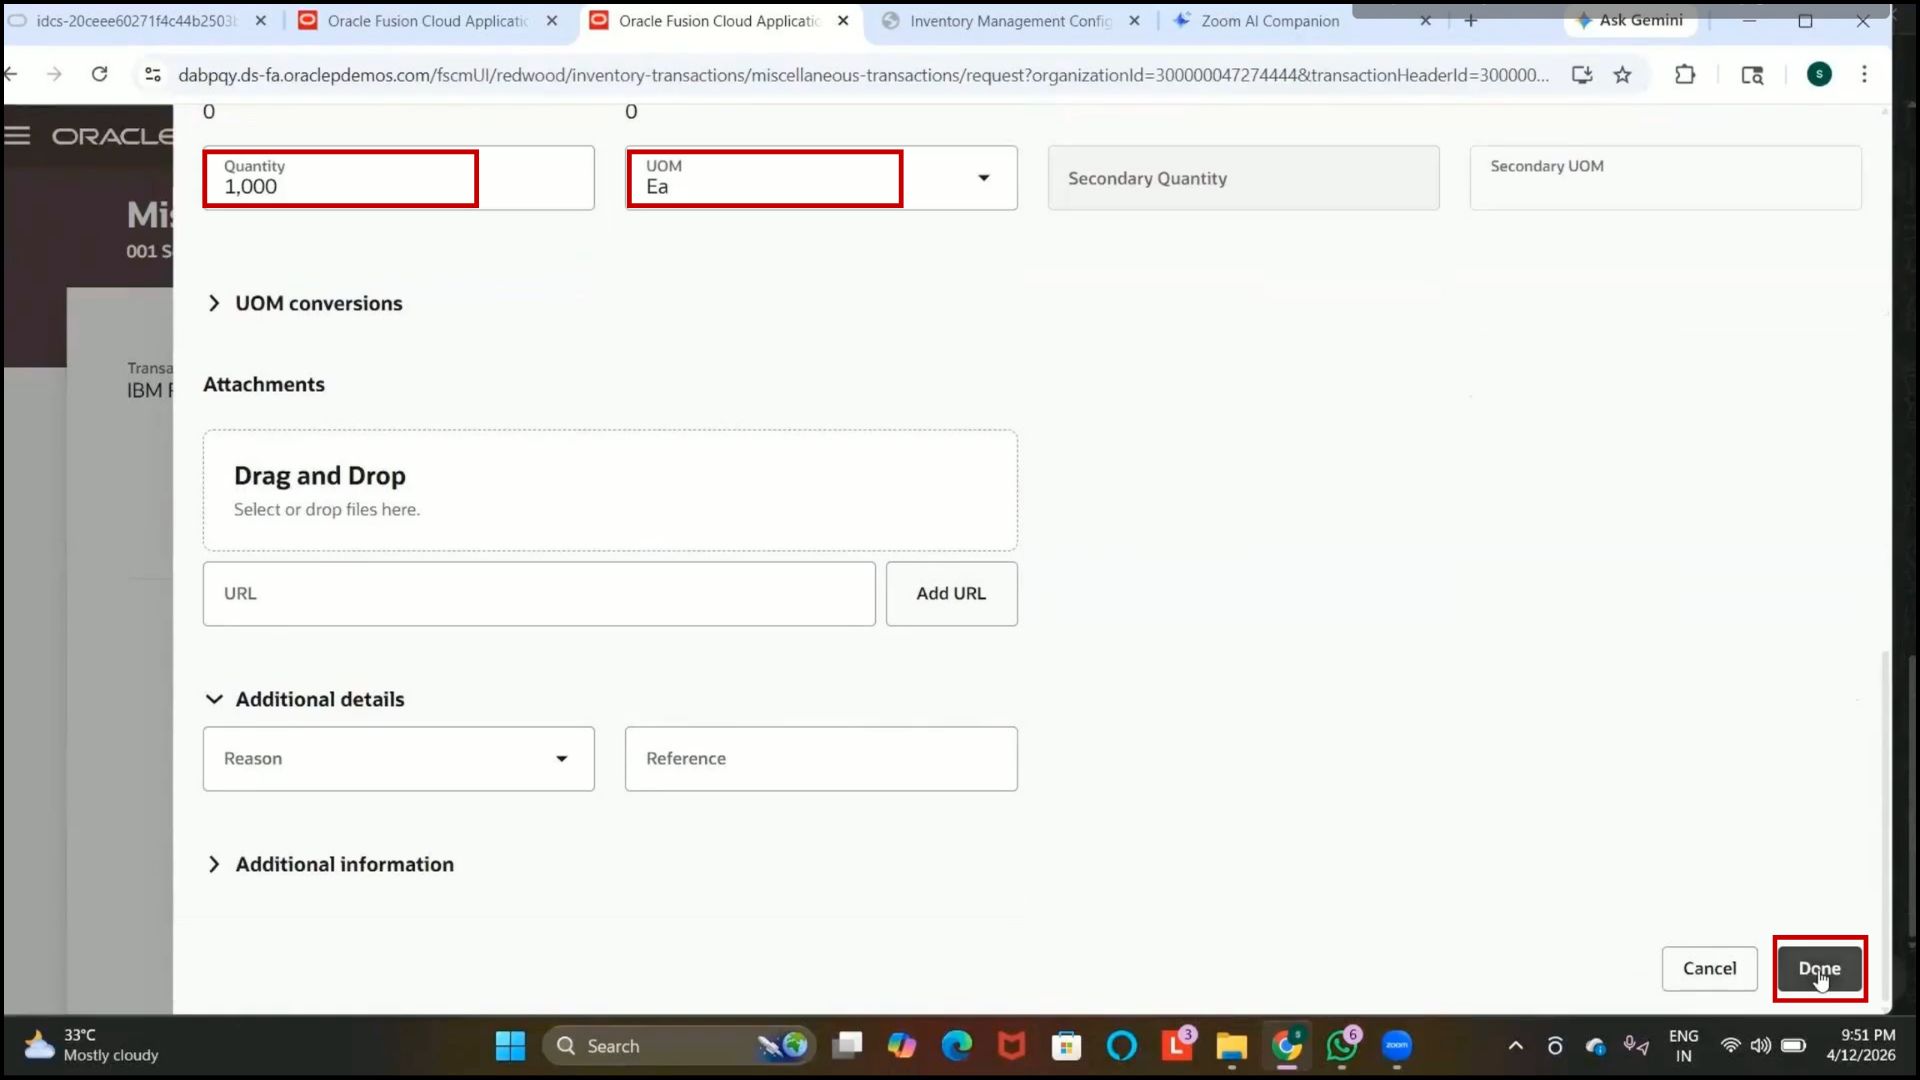1920x1080 pixels.
Task: Switch to first Oracle Fusion Cloud tab
Action: click(427, 21)
